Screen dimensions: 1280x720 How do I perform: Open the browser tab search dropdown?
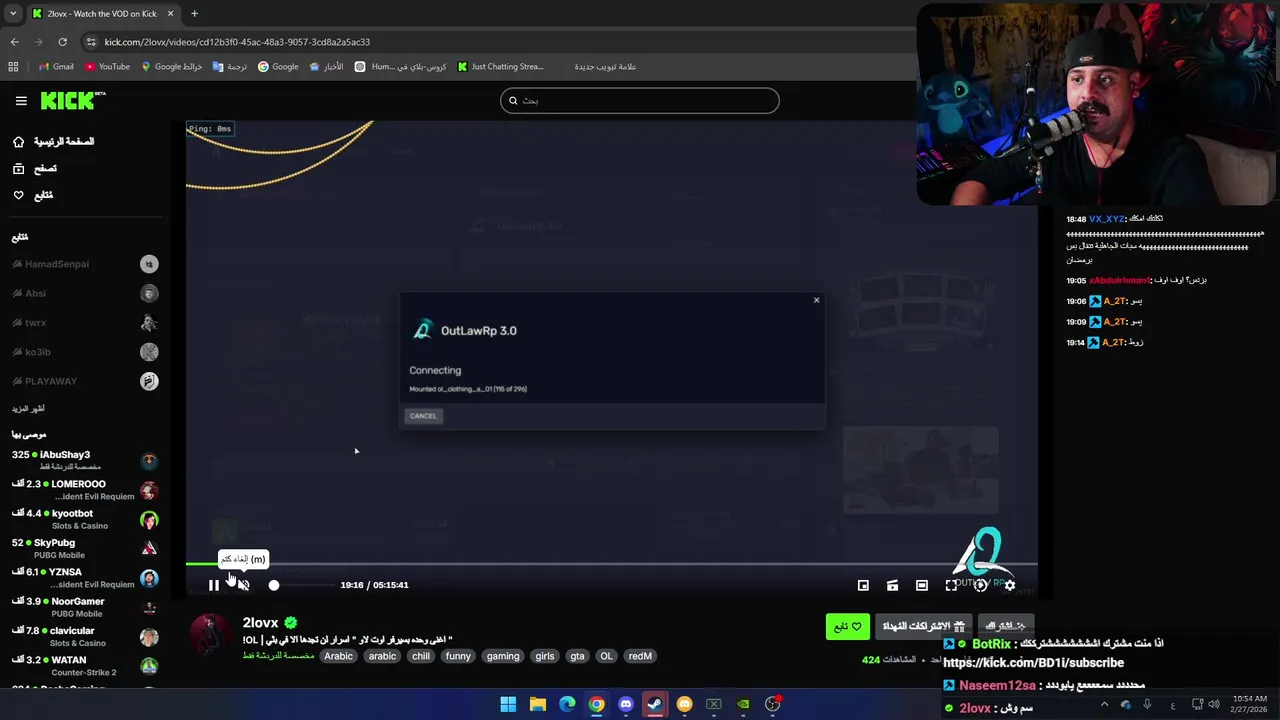12,14
